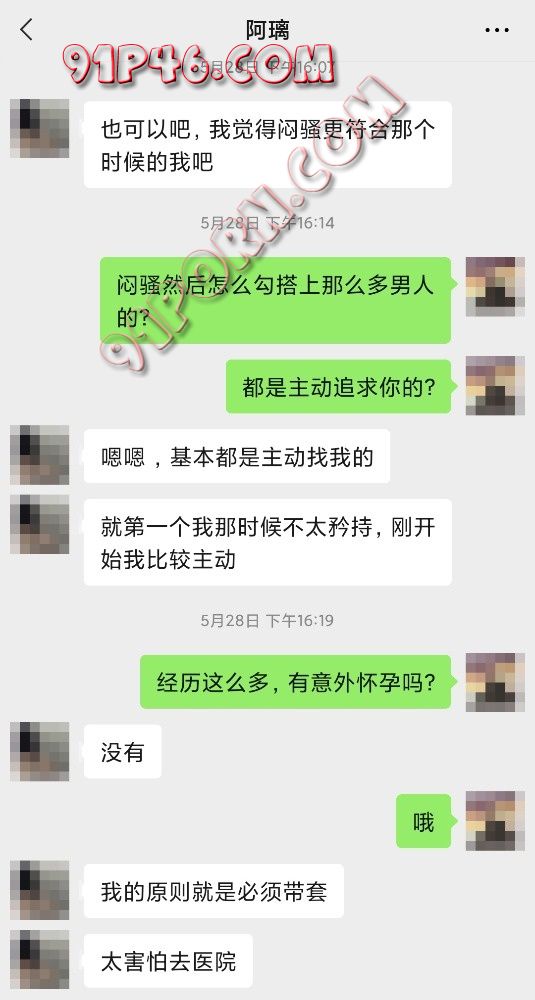The height and width of the screenshot is (1000, 535).
Task: Open sender's avatar next to '太害怕去医院' message
Action: [40, 959]
